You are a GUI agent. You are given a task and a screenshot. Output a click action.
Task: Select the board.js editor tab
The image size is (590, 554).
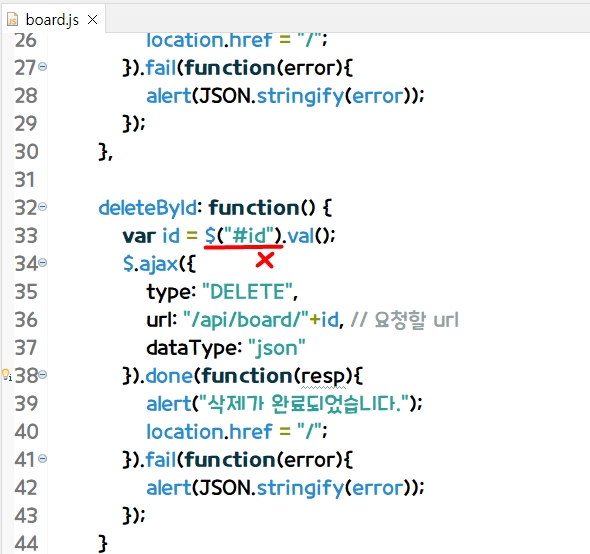[x=52, y=20]
